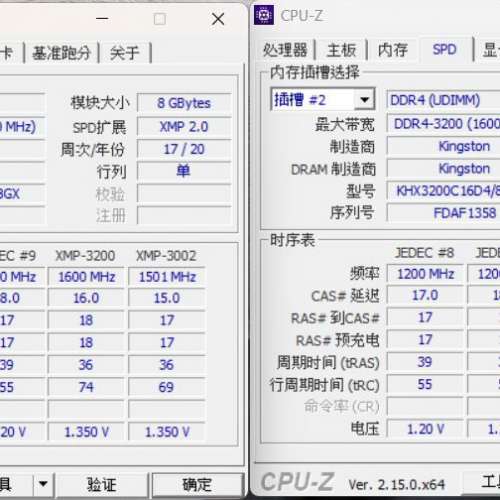Image resolution: width=500 pixels, height=500 pixels.
Task: Click the 1200 MHz cell under JEDEC #8
Action: [x=425, y=274]
